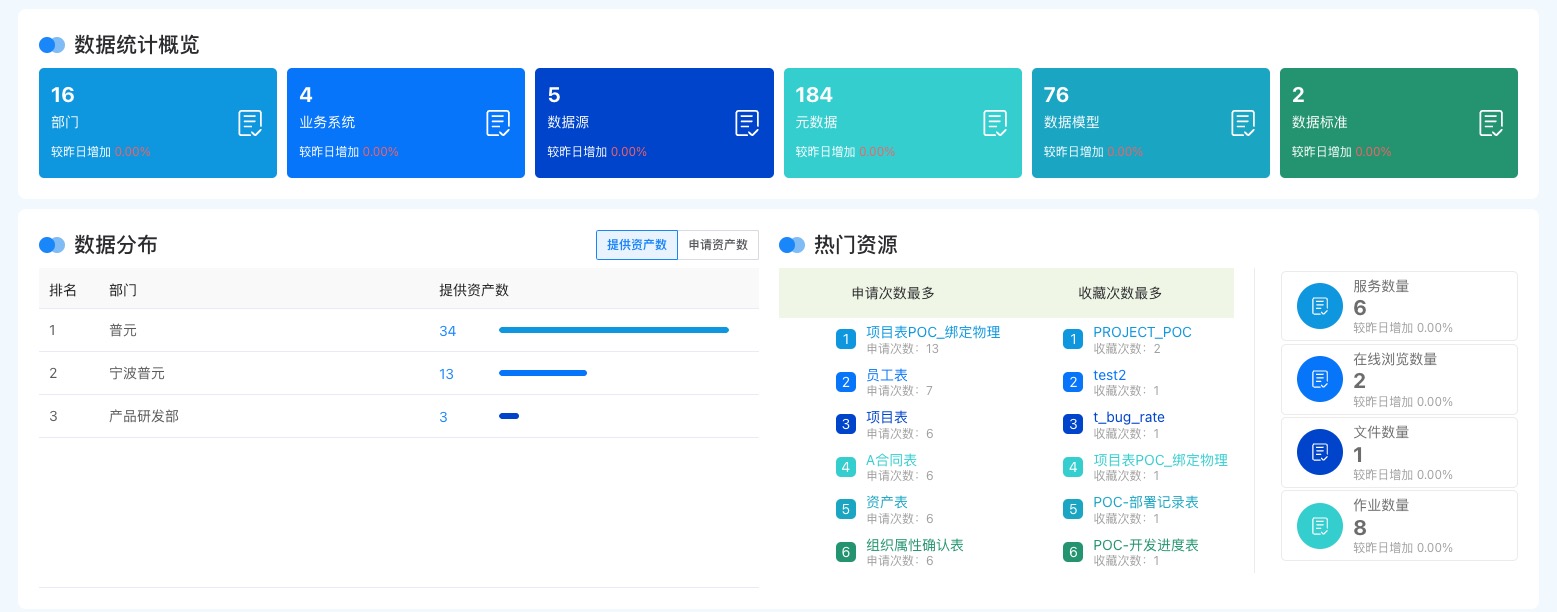
Task: Switch to 申请资产数 toggle
Action: pos(718,245)
